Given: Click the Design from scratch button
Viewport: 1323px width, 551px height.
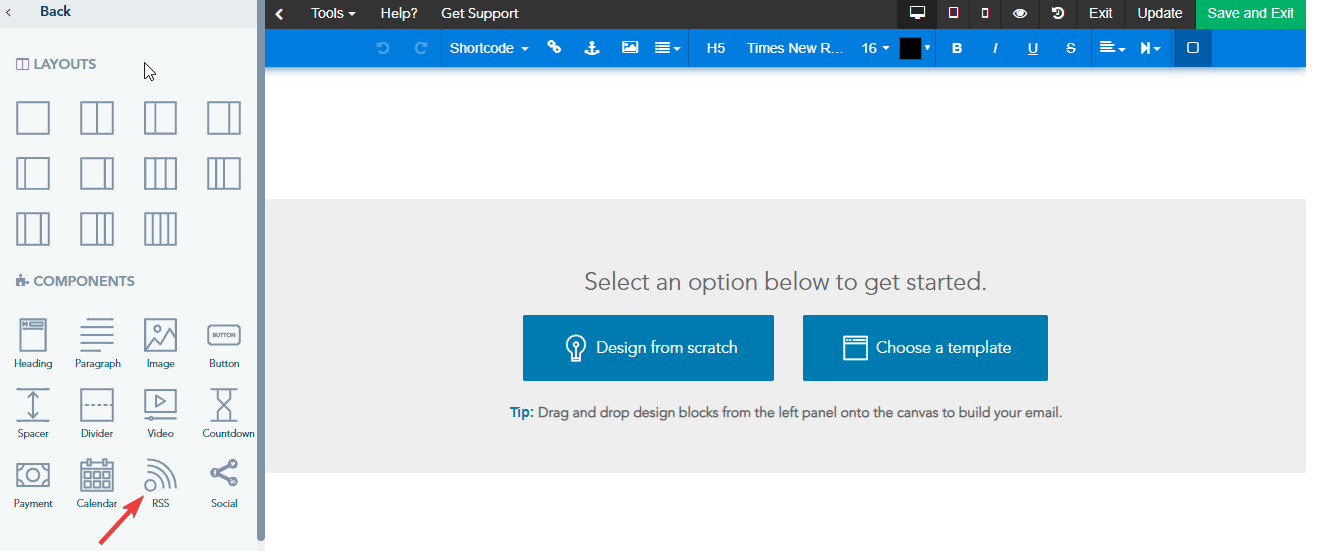Looking at the screenshot, I should (648, 348).
